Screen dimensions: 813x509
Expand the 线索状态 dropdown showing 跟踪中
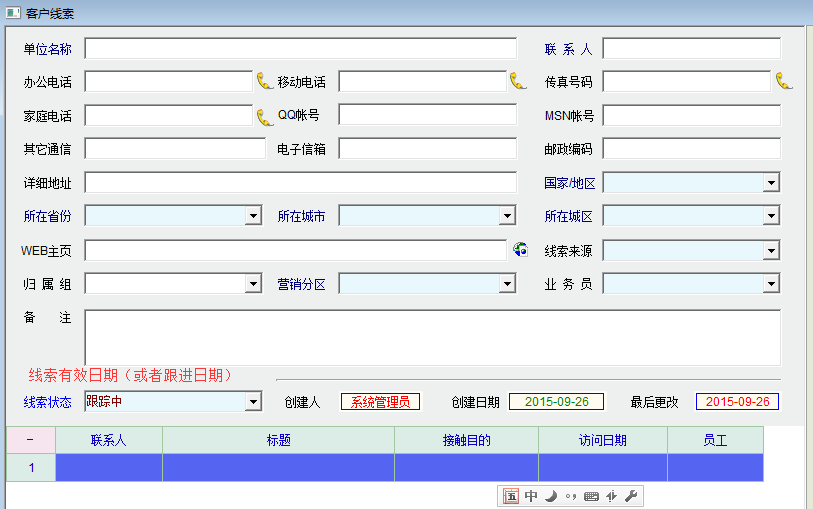(253, 402)
